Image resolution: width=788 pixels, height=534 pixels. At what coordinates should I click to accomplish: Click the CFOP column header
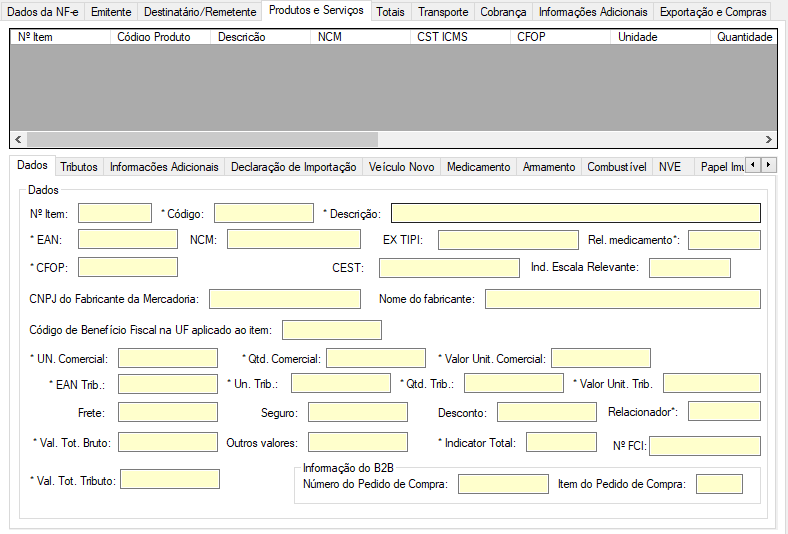coord(560,37)
